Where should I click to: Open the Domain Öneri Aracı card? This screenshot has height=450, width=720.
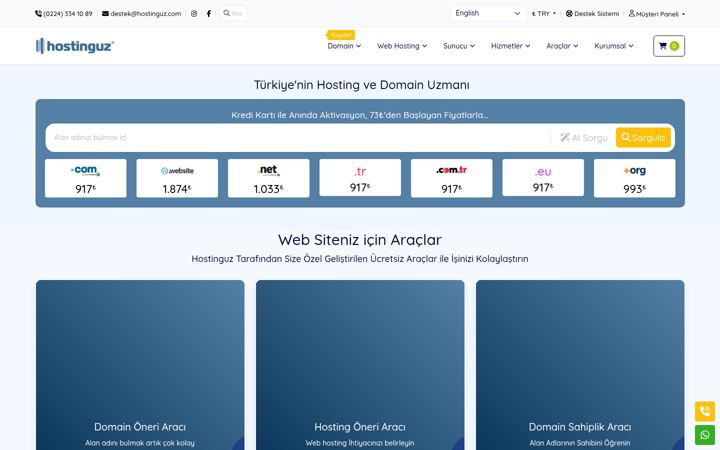pyautogui.click(x=140, y=365)
